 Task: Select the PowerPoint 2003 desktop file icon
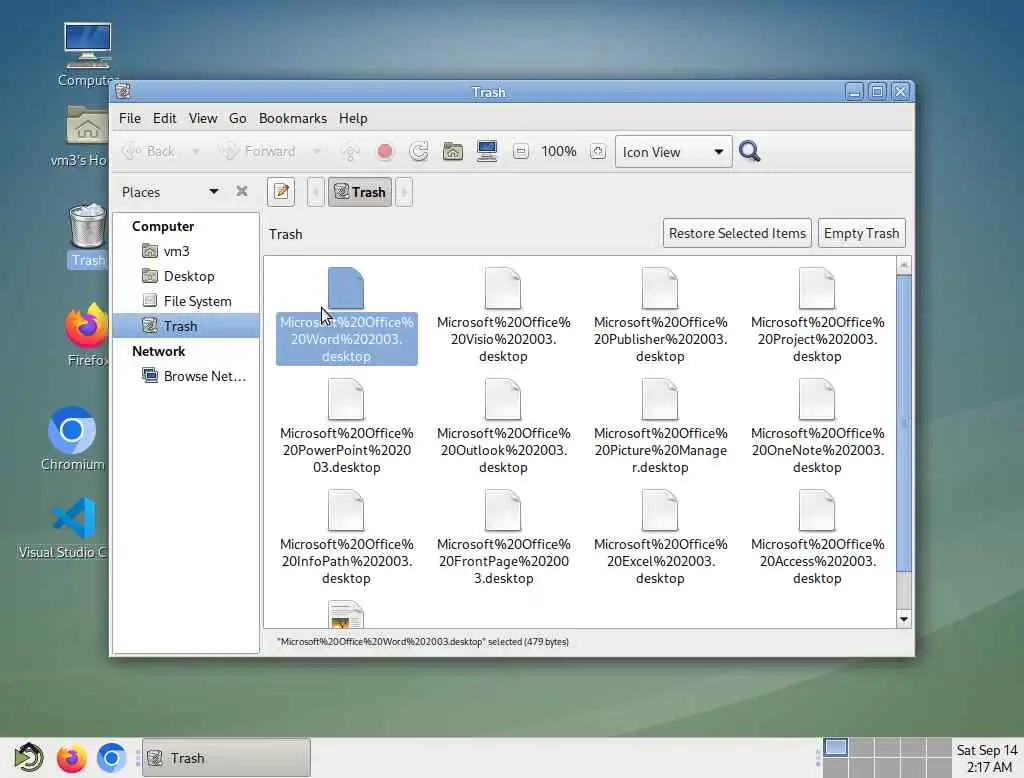click(346, 399)
